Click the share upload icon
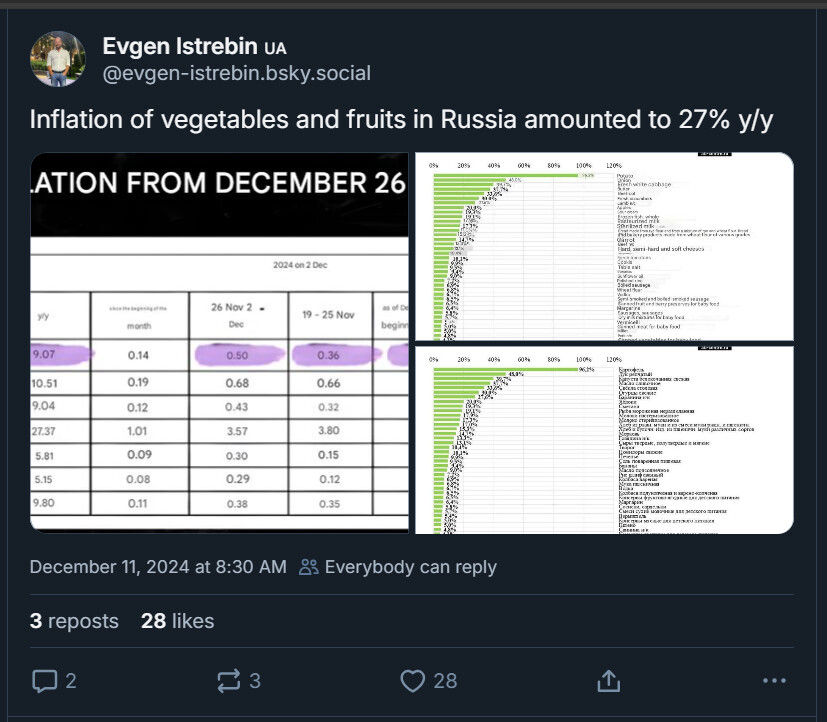Viewport: 827px width, 722px height. click(608, 681)
